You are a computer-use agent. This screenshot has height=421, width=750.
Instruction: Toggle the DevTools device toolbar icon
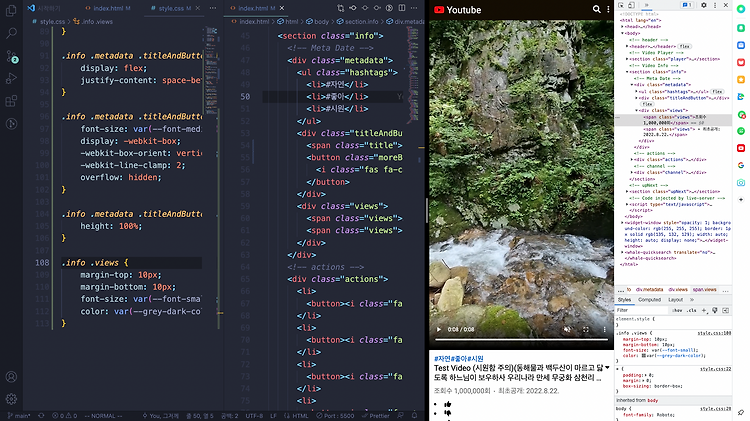pos(631,5)
